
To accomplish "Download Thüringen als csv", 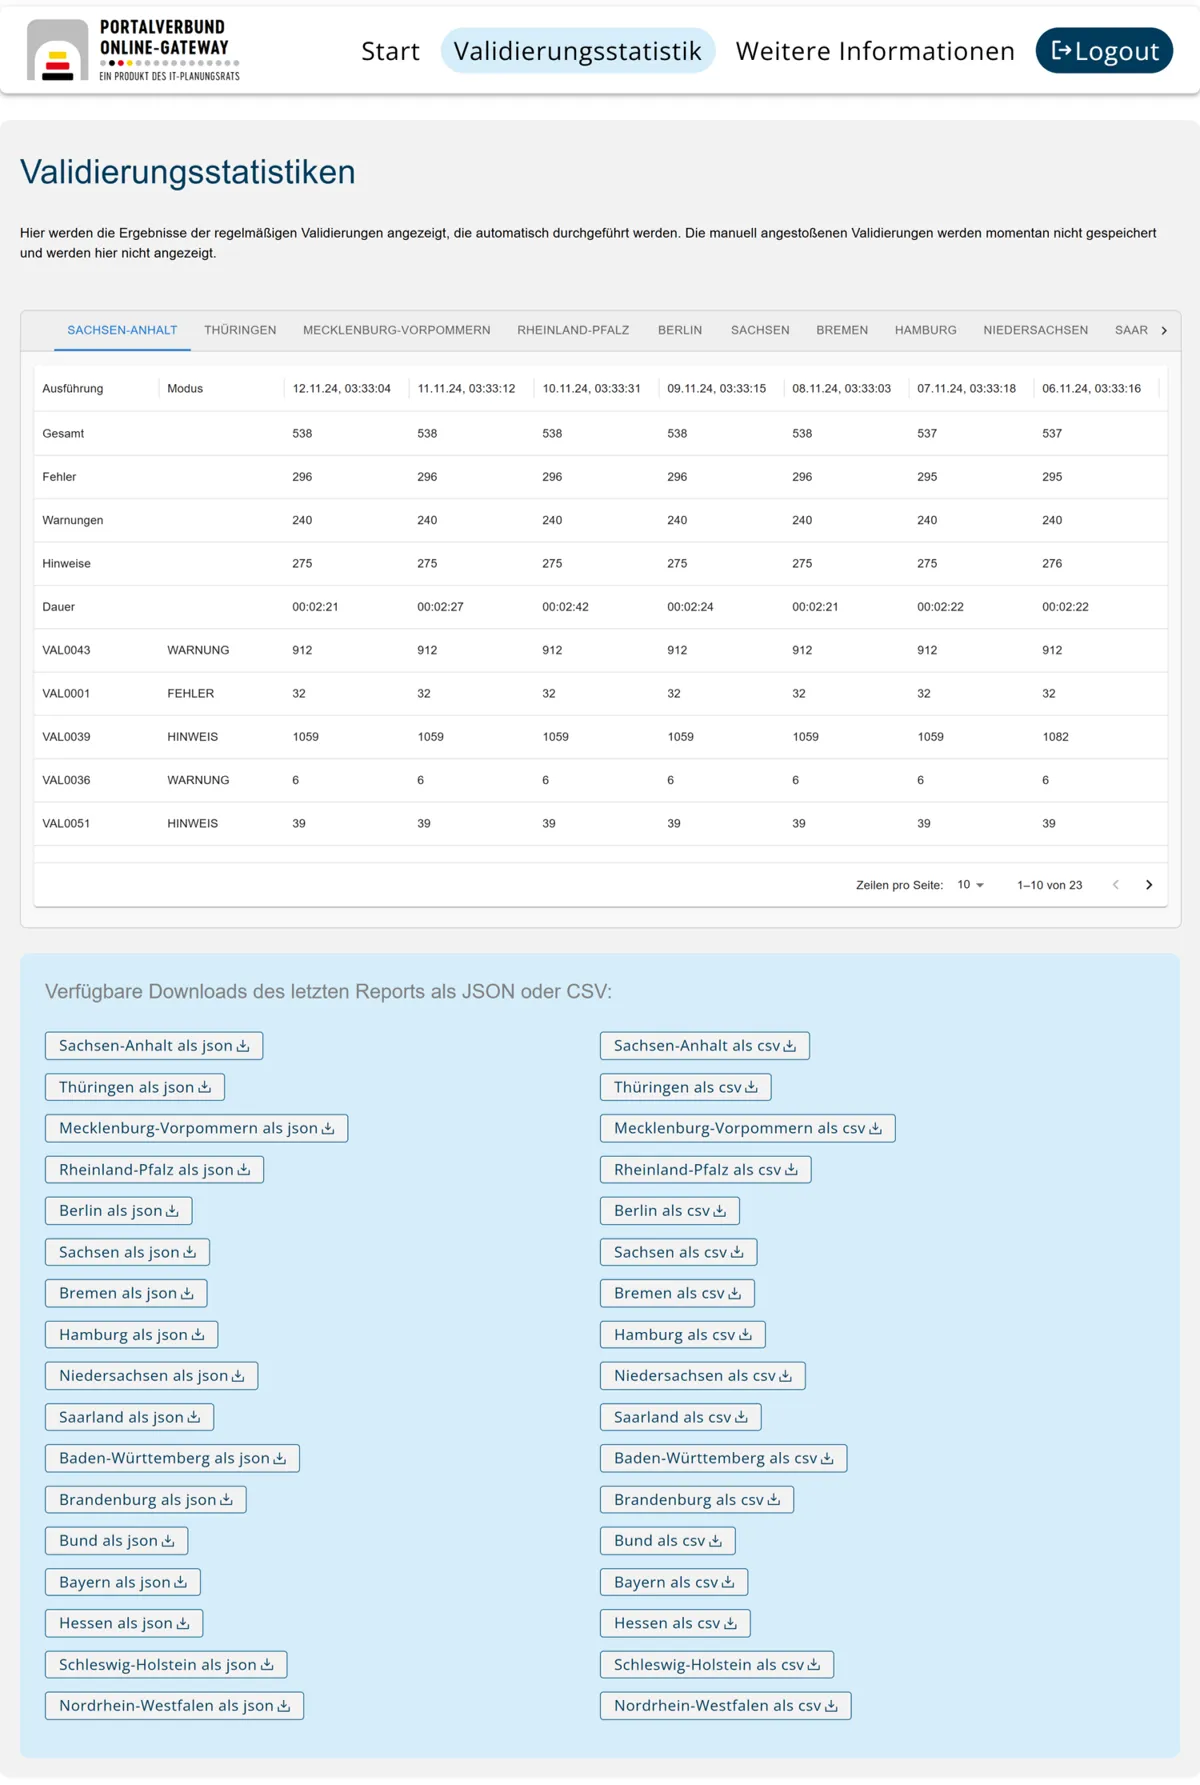I will 686,1087.
